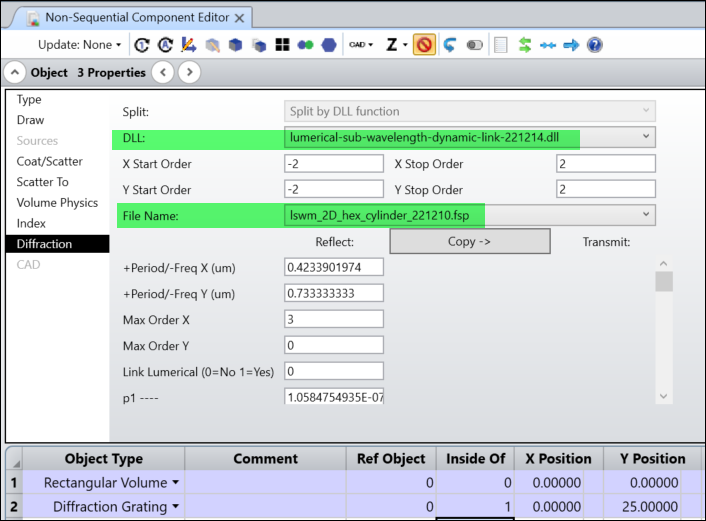Click the Help question mark icon
This screenshot has width=706, height=521.
(595, 45)
